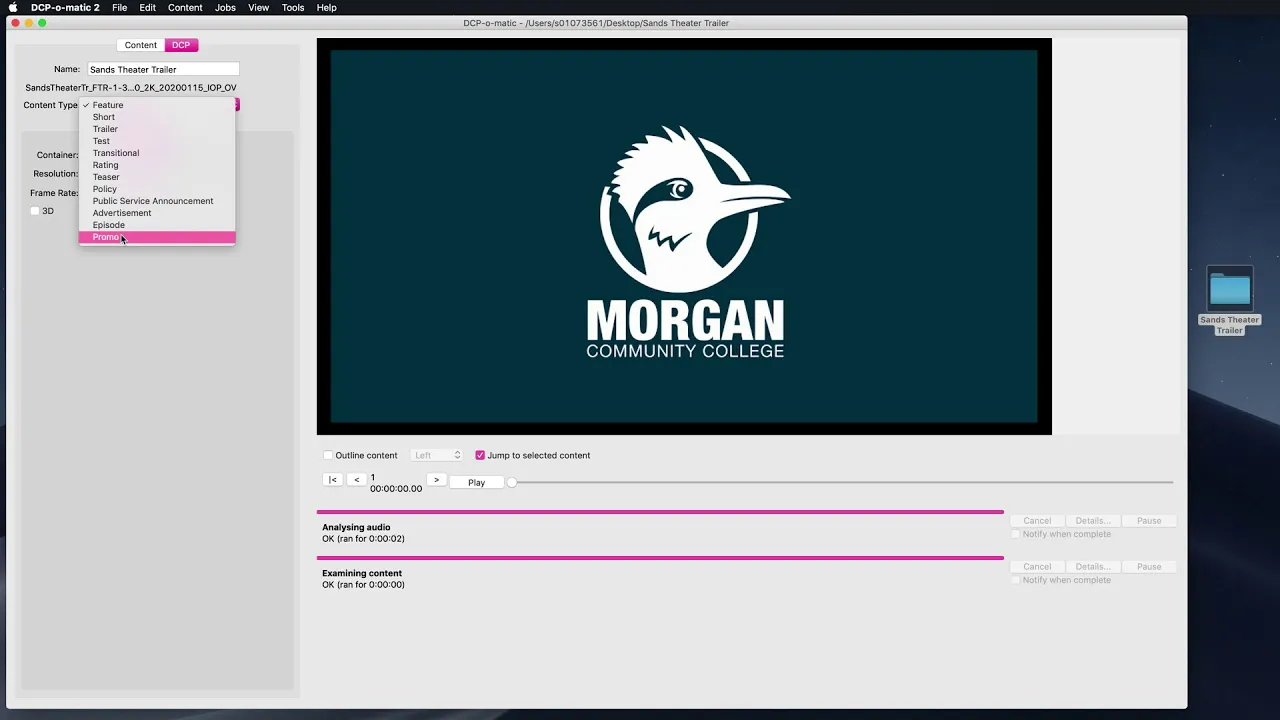Click the Play button
The image size is (1280, 720).
(x=477, y=482)
